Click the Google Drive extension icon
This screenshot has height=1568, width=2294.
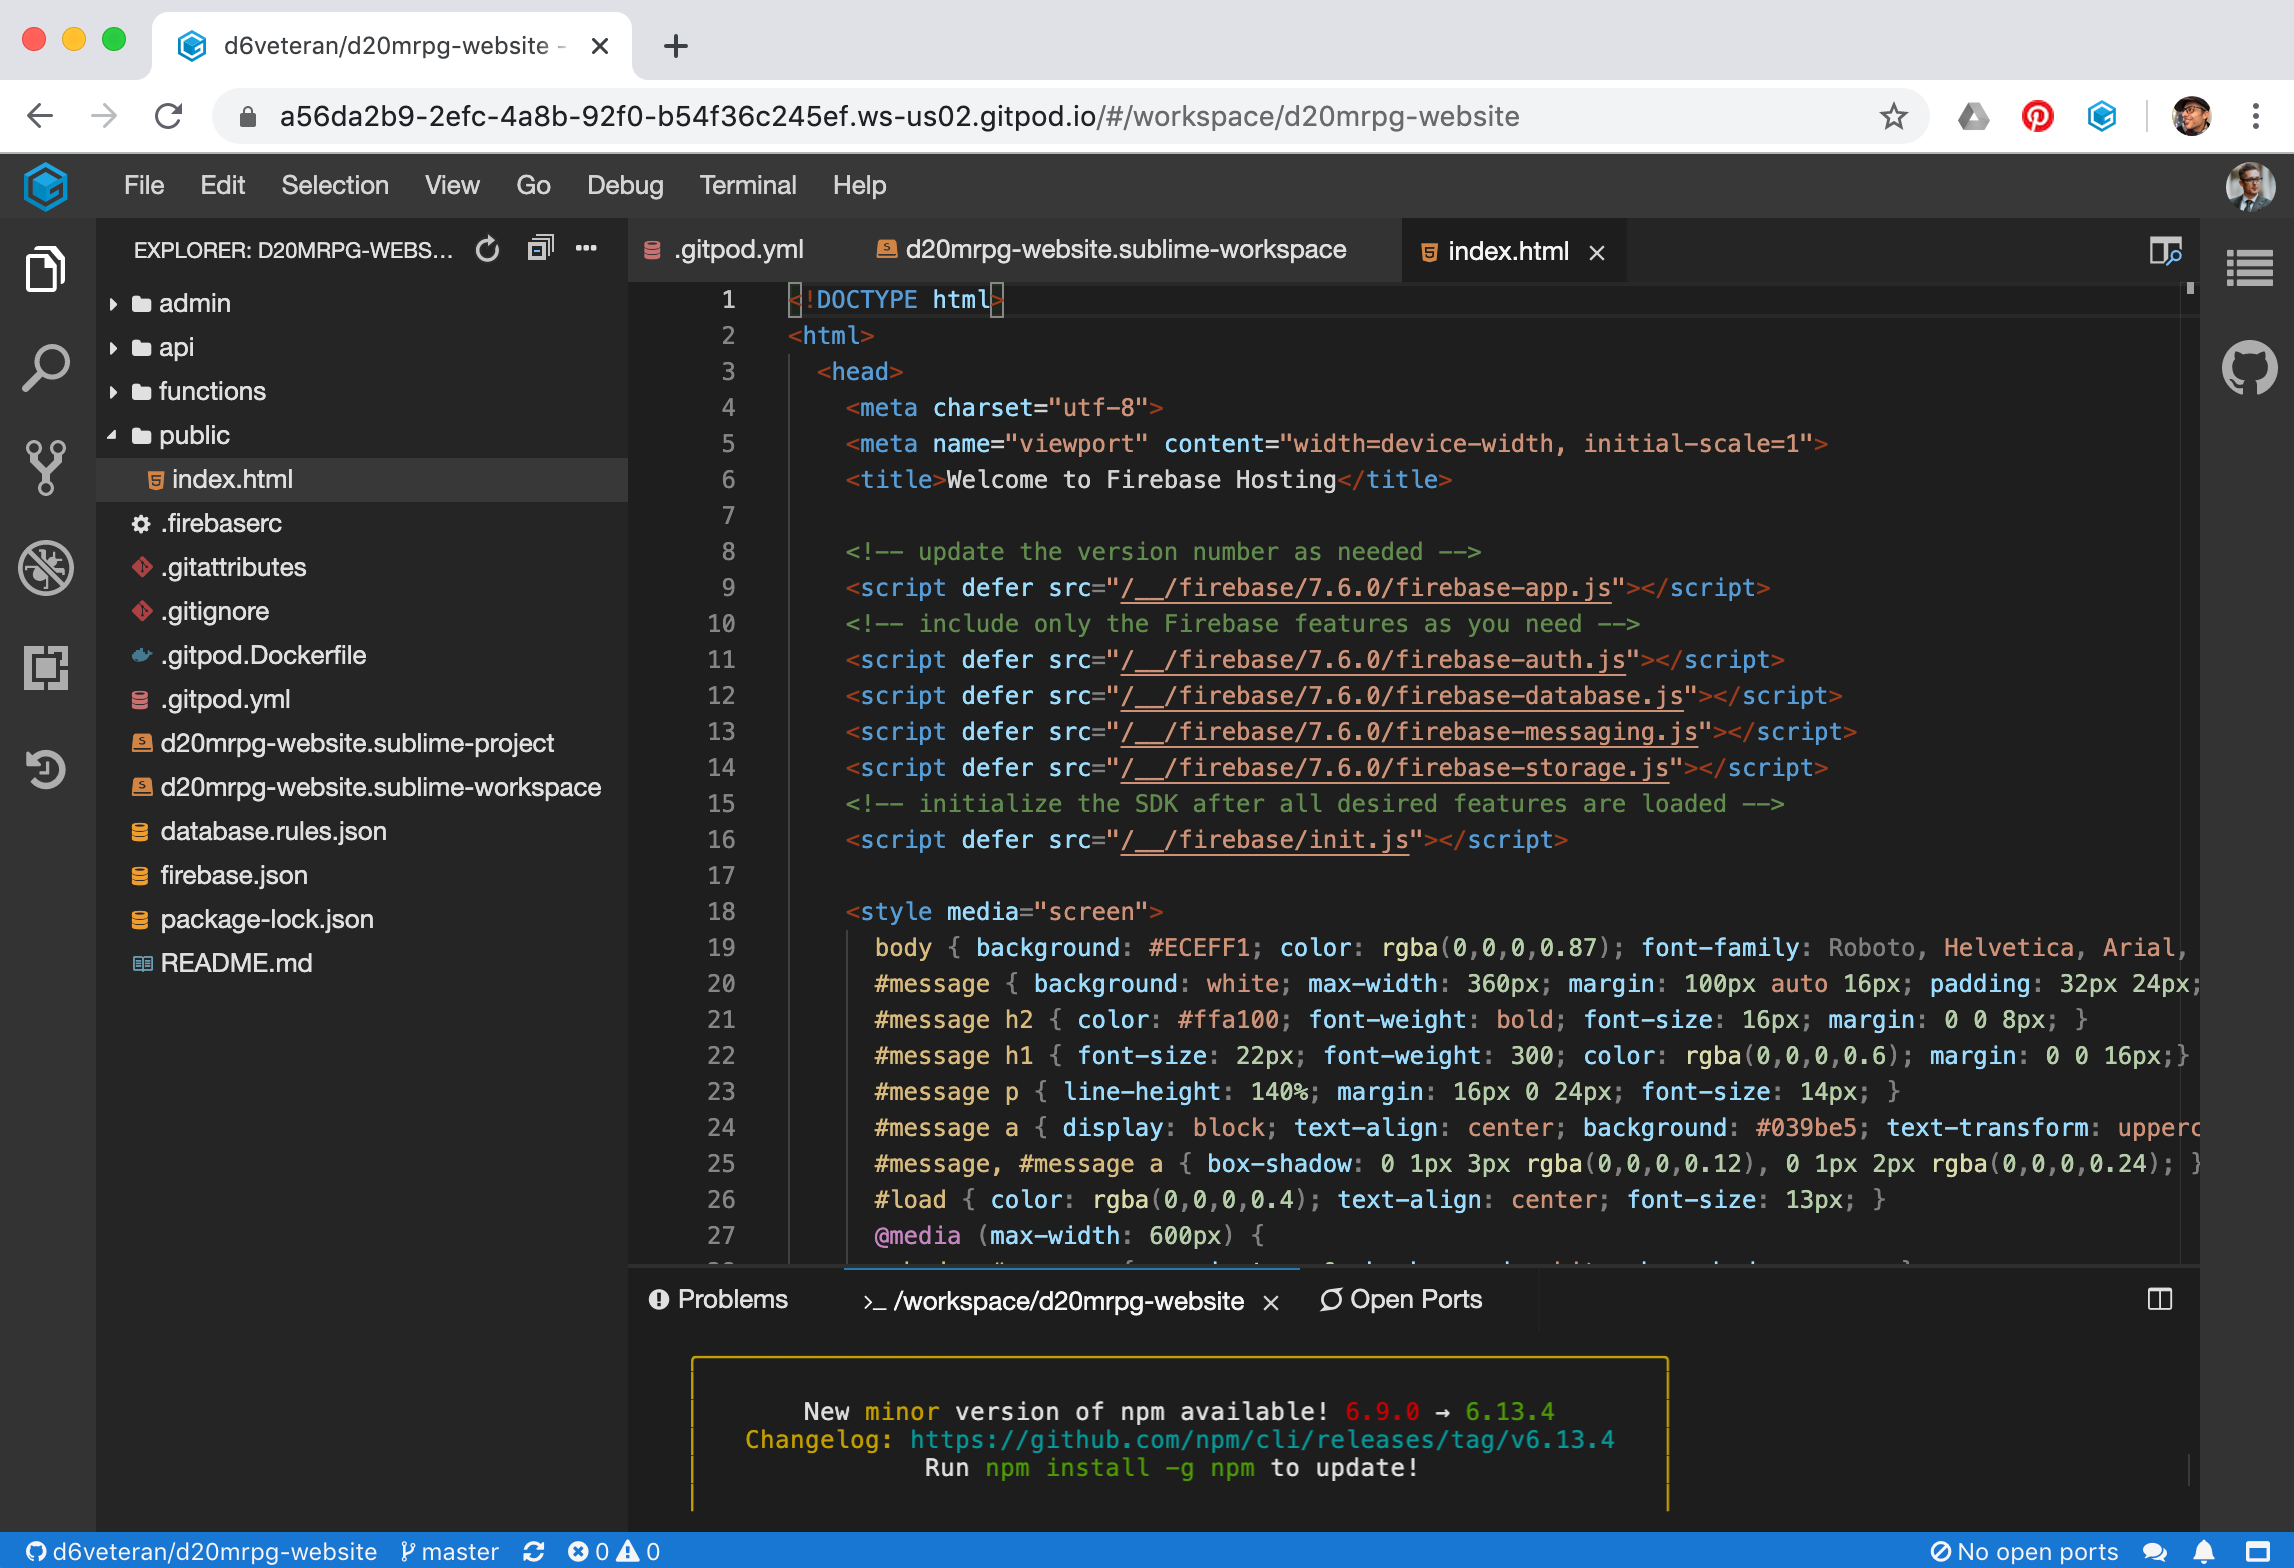[1973, 117]
